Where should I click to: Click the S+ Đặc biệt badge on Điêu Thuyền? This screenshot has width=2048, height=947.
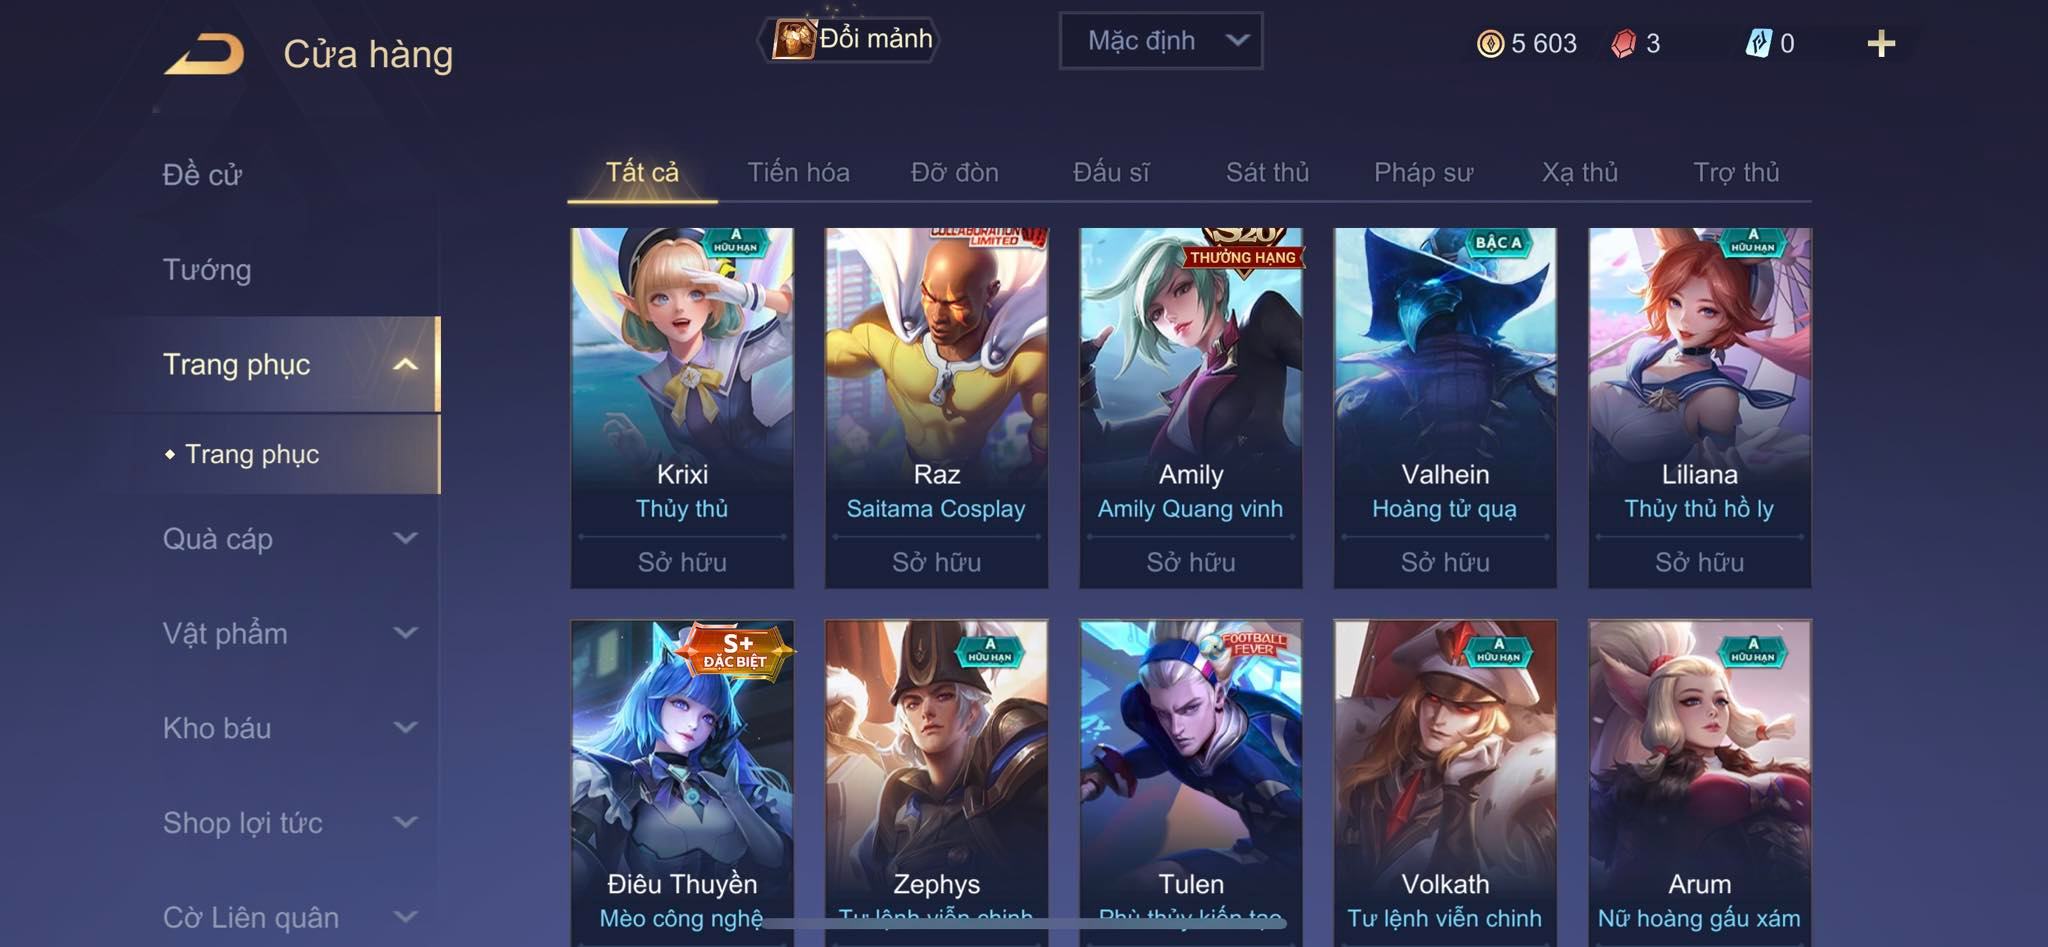tap(735, 651)
